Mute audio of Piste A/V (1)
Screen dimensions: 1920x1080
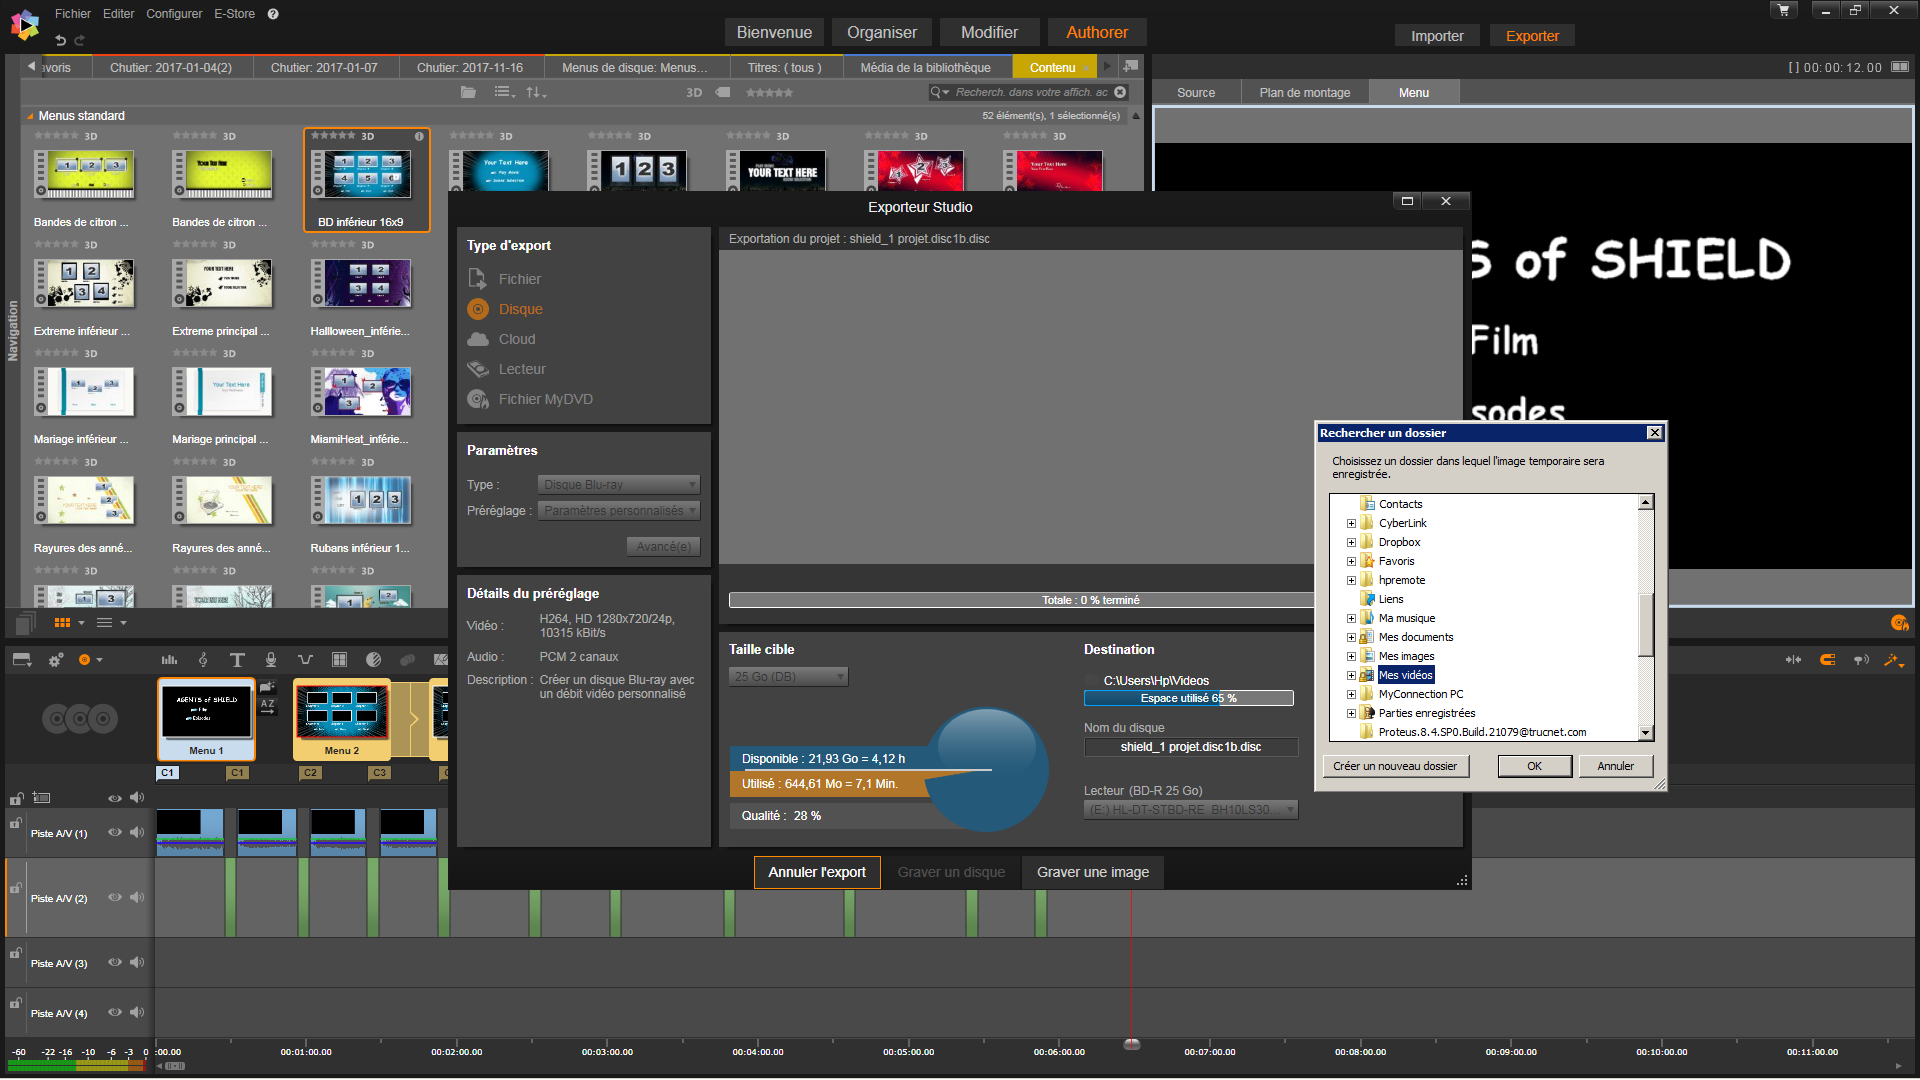pos(137,832)
